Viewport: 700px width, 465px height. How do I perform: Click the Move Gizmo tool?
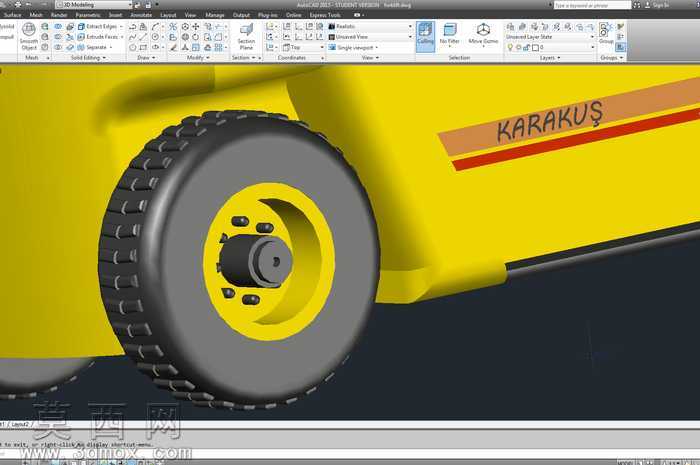[483, 35]
